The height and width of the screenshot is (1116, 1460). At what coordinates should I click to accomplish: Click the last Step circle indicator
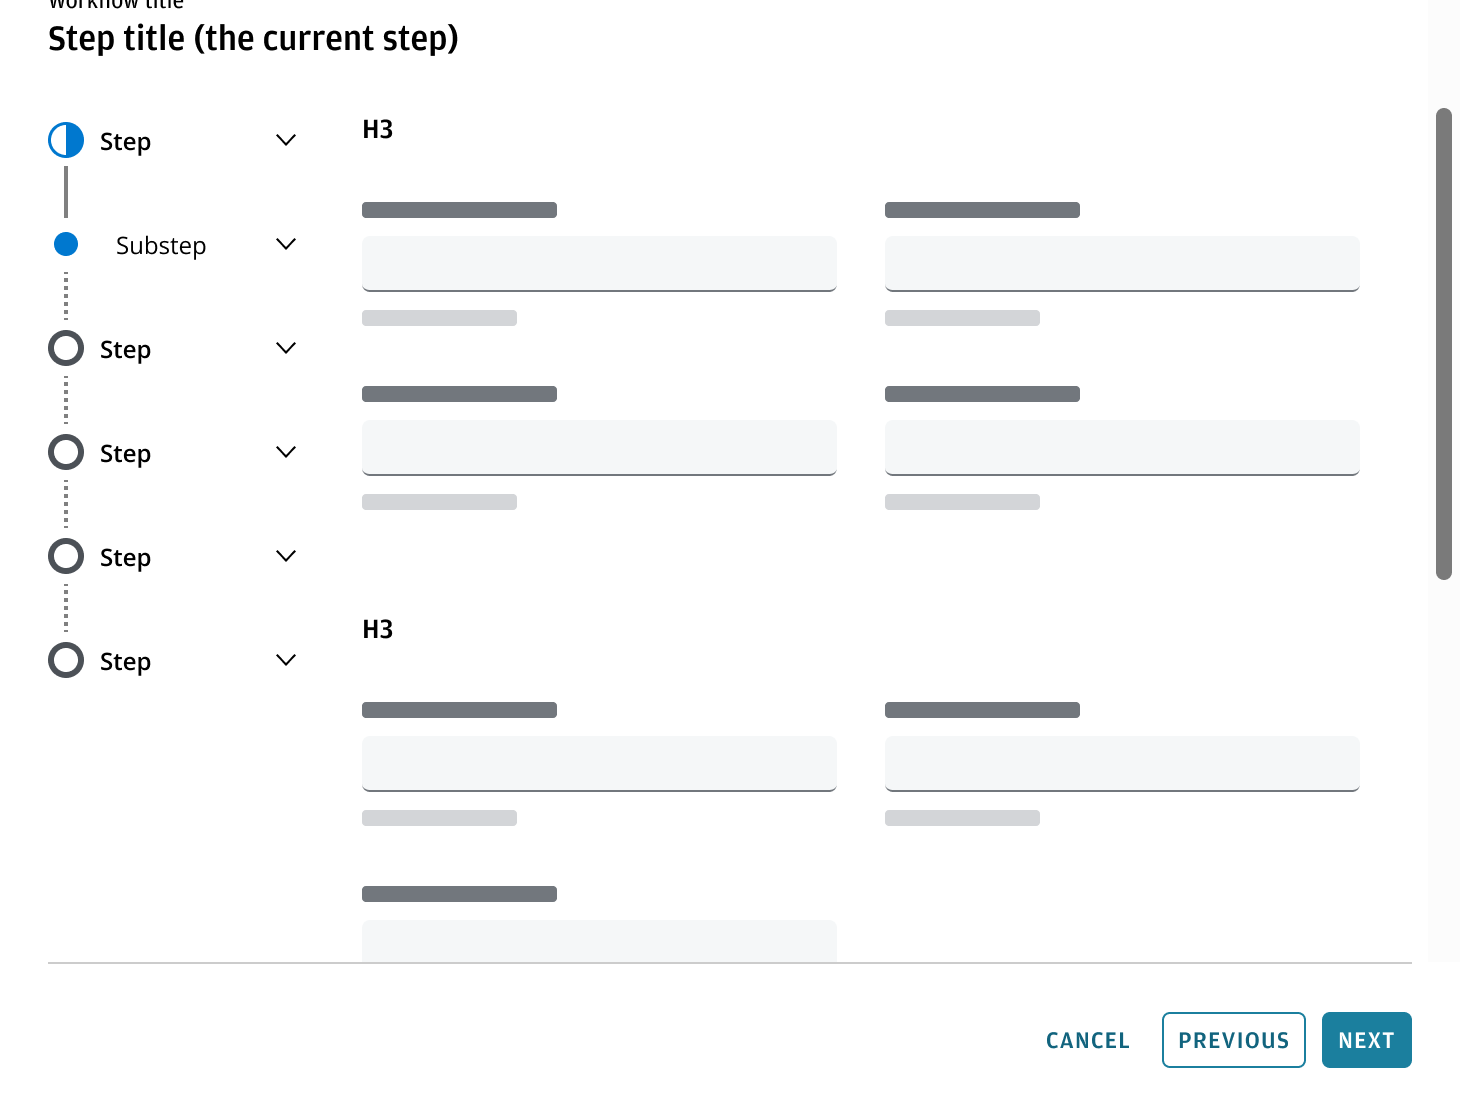66,660
